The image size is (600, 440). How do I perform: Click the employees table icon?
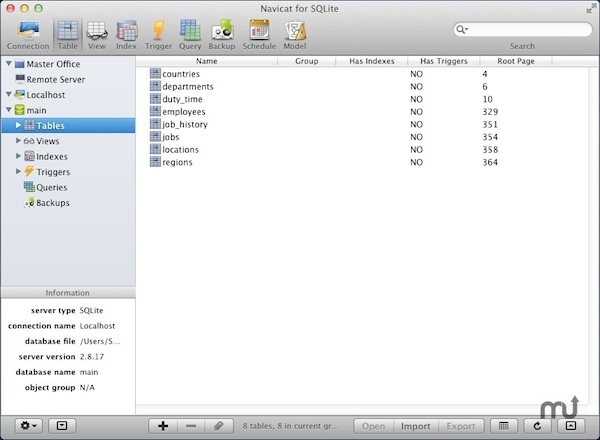click(155, 111)
